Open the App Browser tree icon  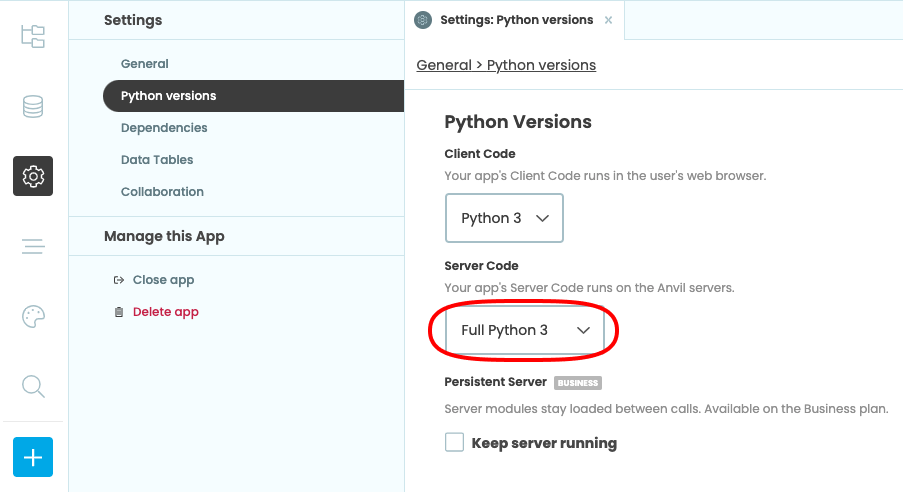(x=33, y=36)
